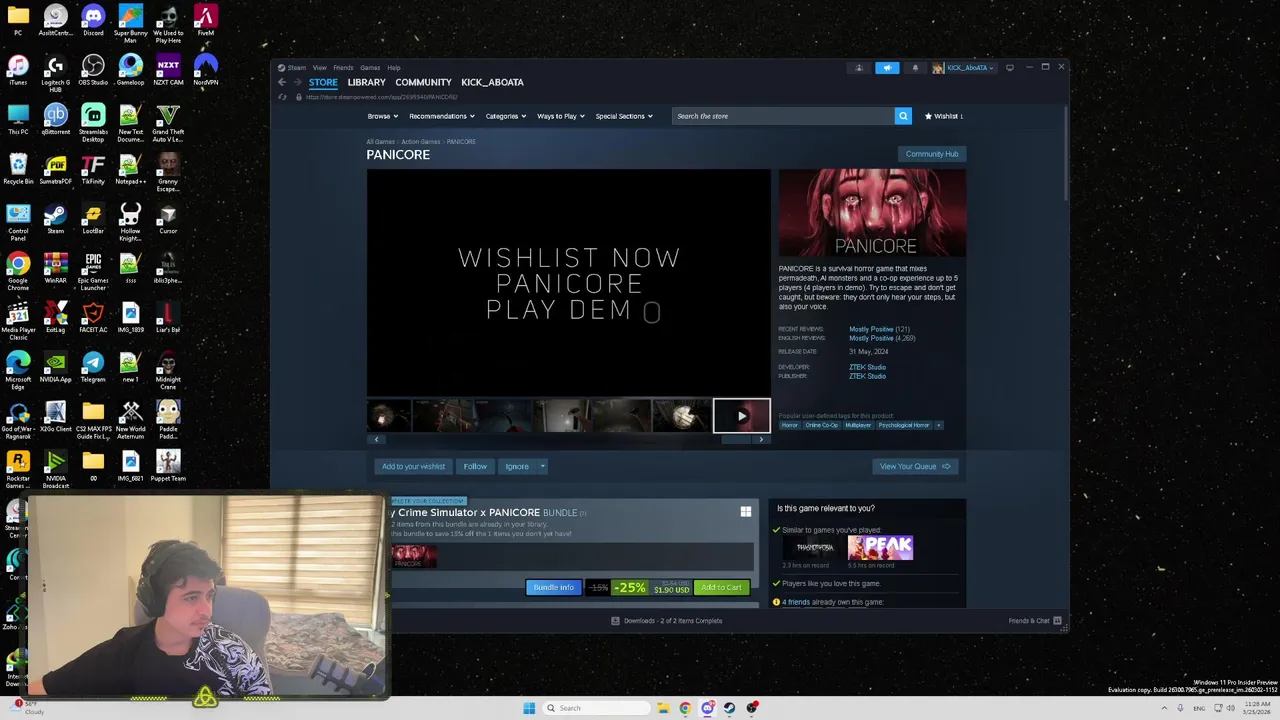Expand tags with the plus button
Image resolution: width=1280 pixels, height=720 pixels.
click(939, 425)
